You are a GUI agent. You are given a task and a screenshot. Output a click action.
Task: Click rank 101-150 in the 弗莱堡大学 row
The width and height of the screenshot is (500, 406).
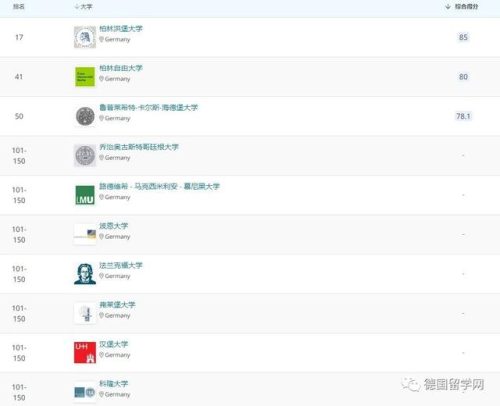[x=19, y=313]
